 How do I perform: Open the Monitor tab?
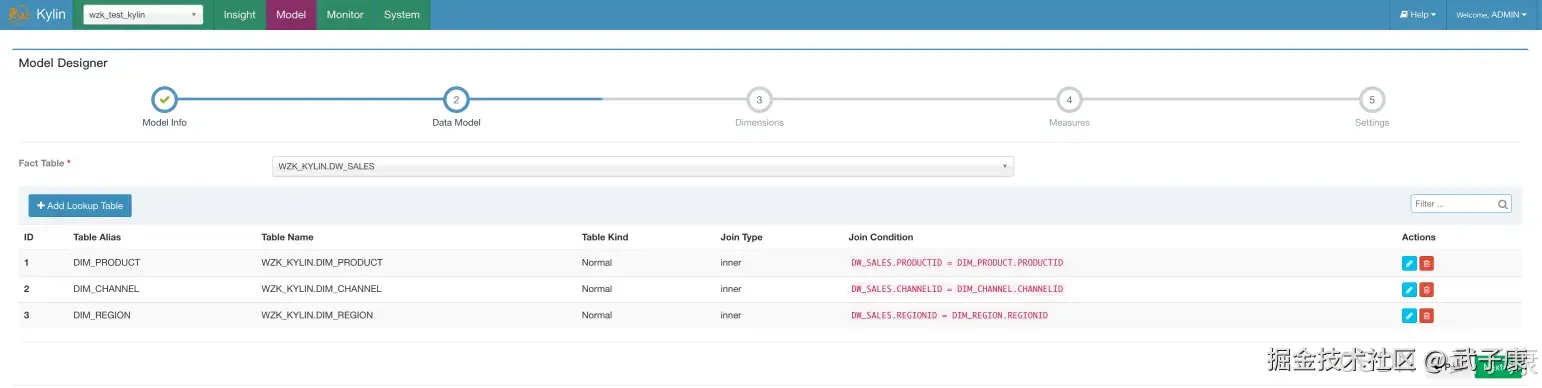pyautogui.click(x=345, y=15)
